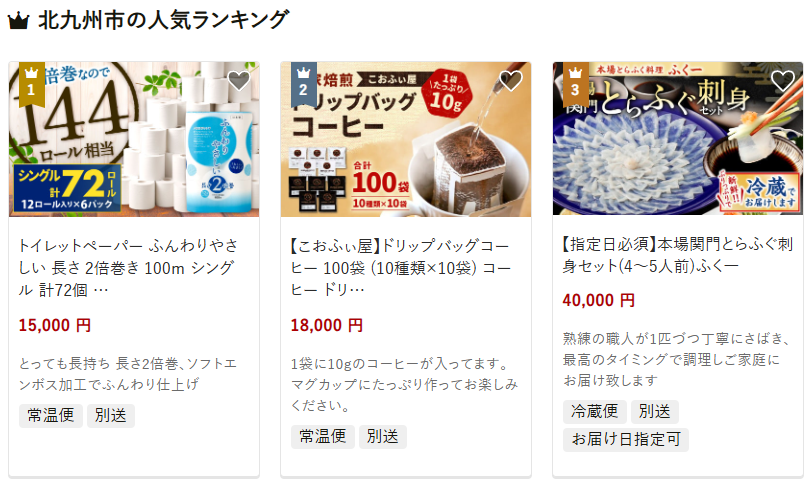This screenshot has width=812, height=487.
Task: Open the drip bag coffee product image
Action: click(406, 139)
